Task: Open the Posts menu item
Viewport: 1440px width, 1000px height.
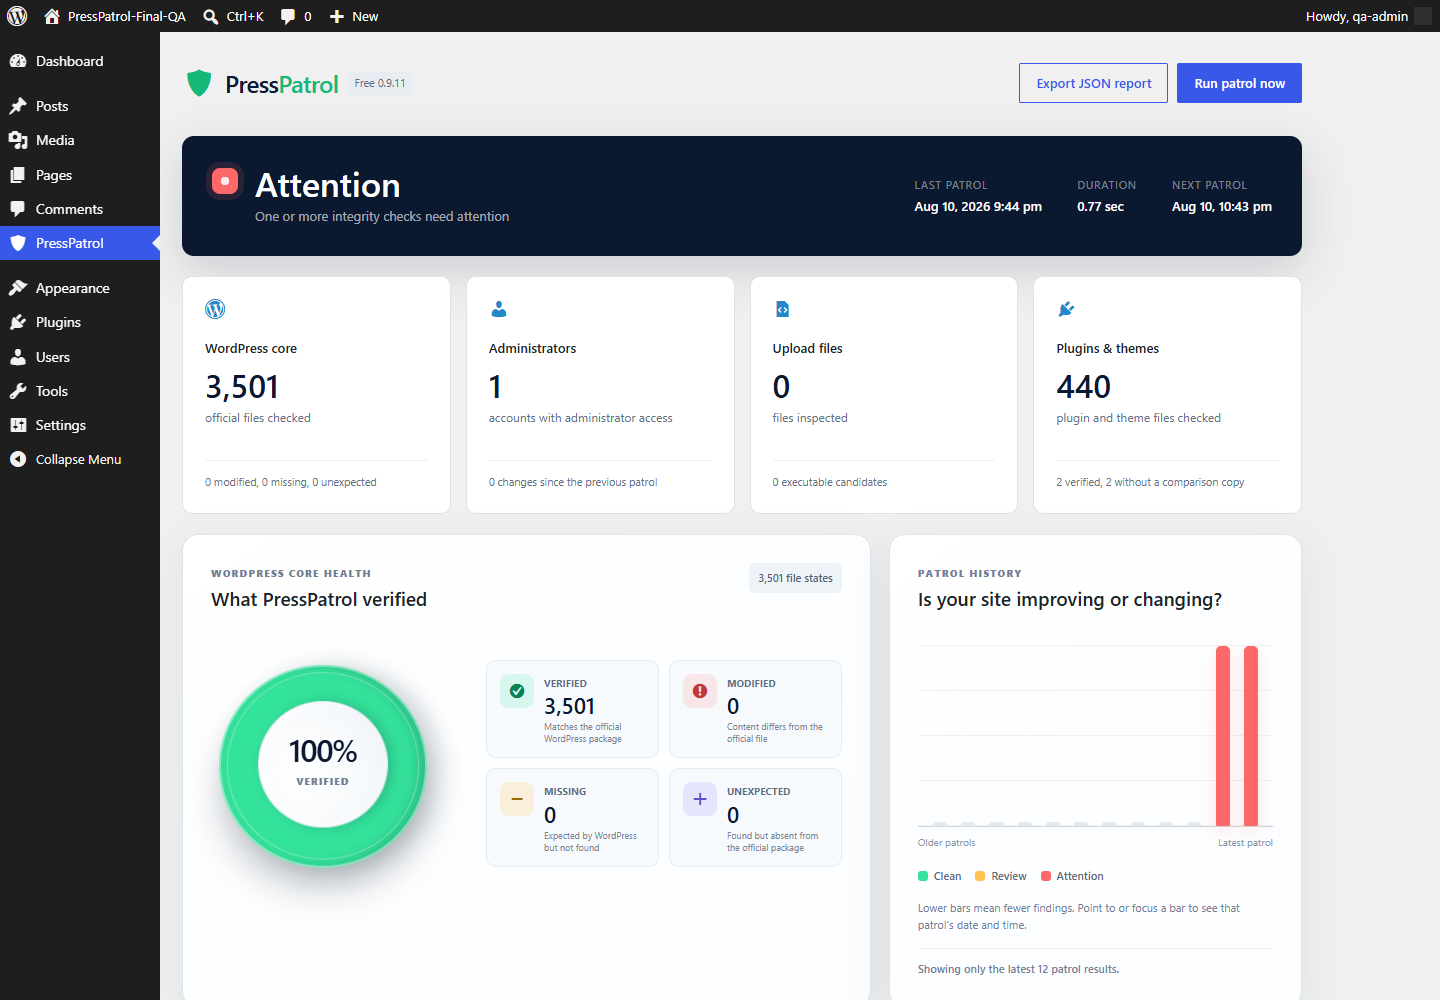Action: coord(80,106)
